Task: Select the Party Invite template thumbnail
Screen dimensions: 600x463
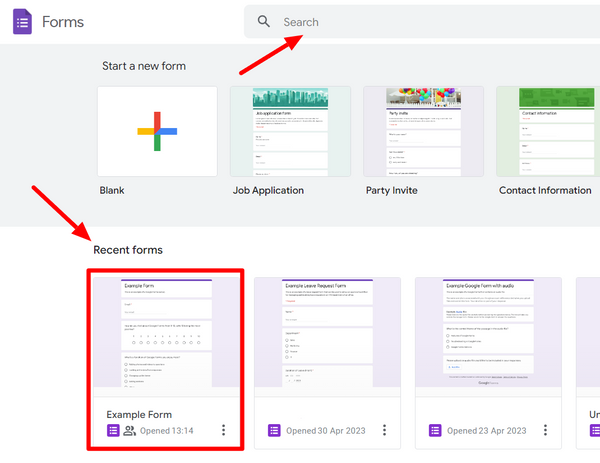Action: tap(423, 131)
